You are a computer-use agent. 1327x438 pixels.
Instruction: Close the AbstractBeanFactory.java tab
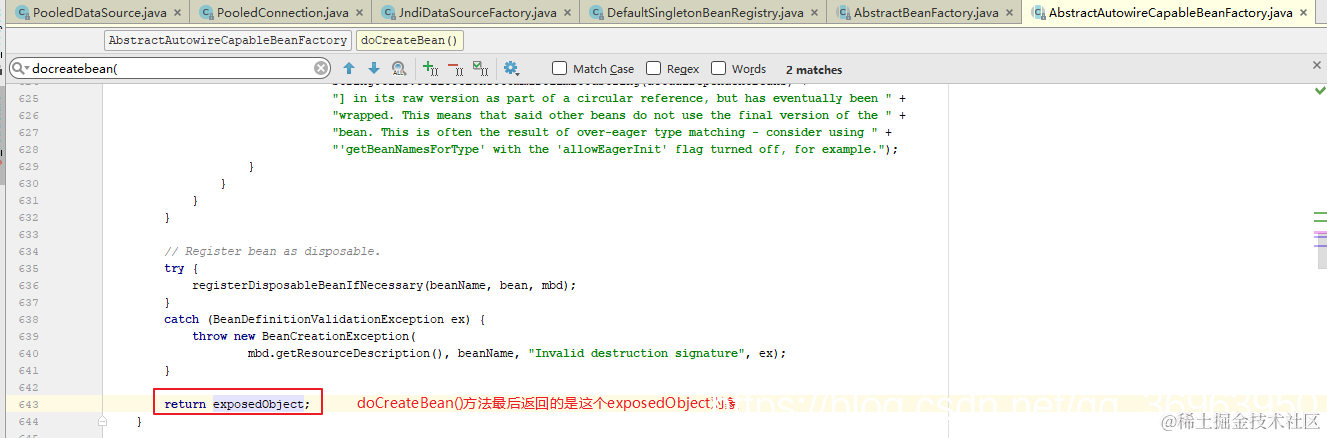coord(1008,13)
